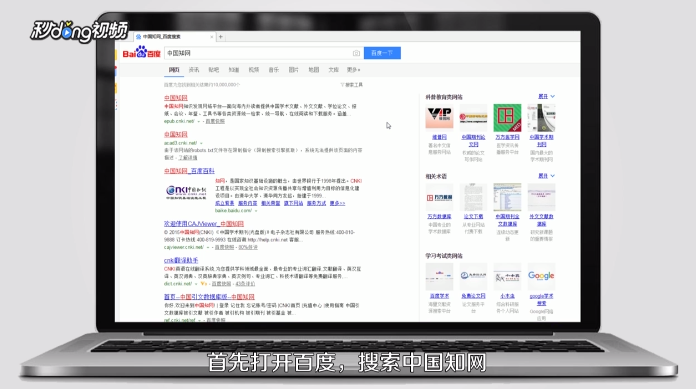
Task: Open the Google logo thumbnail
Action: click(x=541, y=276)
